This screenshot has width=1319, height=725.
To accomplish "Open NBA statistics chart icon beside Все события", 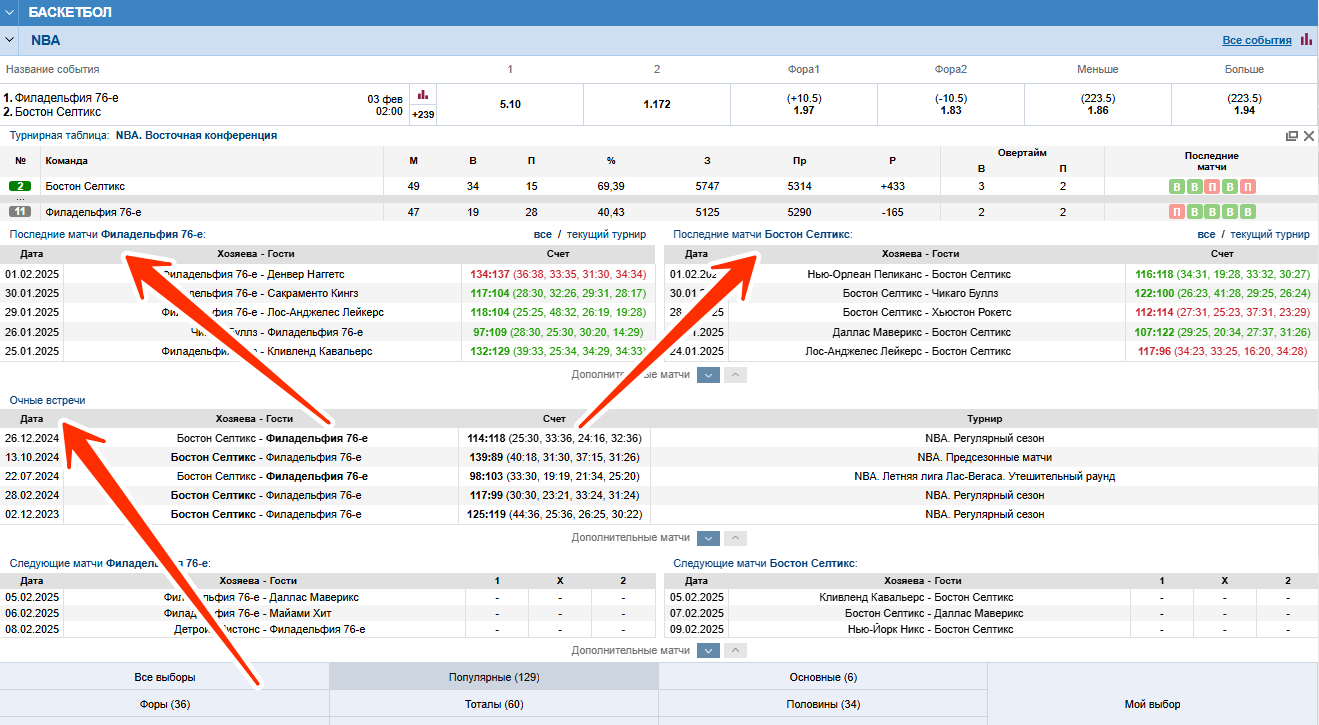I will pos(1306,40).
